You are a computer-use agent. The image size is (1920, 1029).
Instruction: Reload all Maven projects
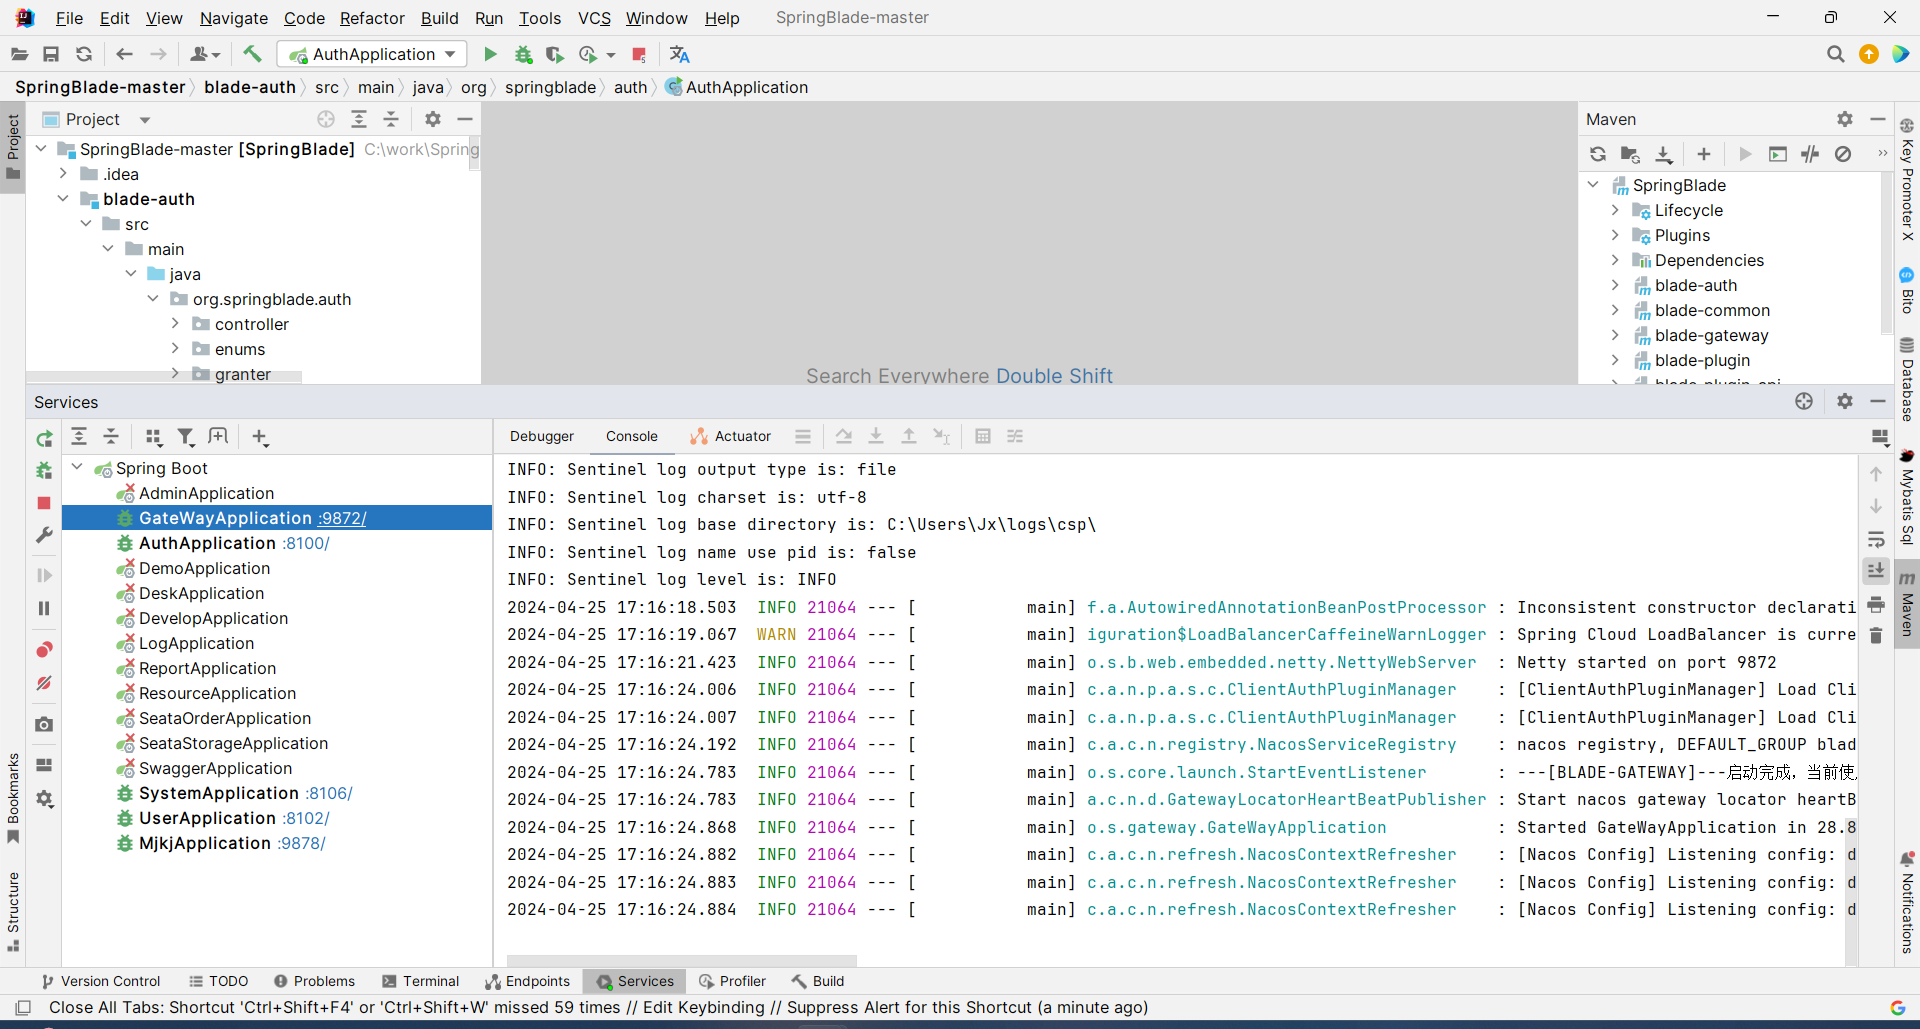pyautogui.click(x=1598, y=154)
